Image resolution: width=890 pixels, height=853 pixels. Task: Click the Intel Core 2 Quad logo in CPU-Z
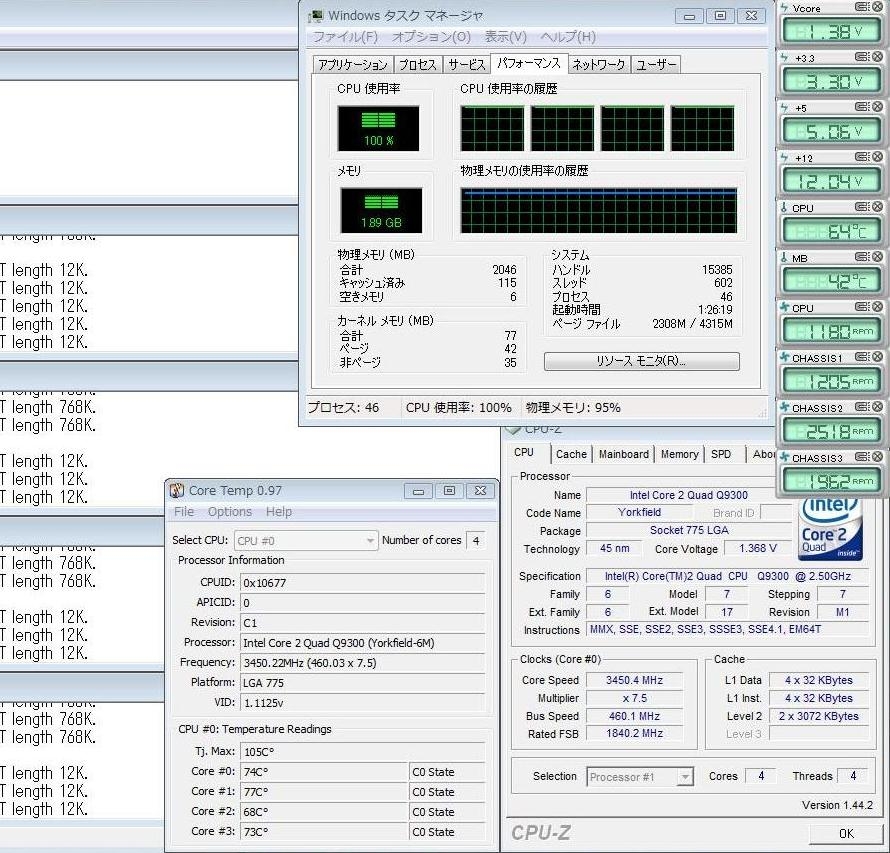(829, 529)
